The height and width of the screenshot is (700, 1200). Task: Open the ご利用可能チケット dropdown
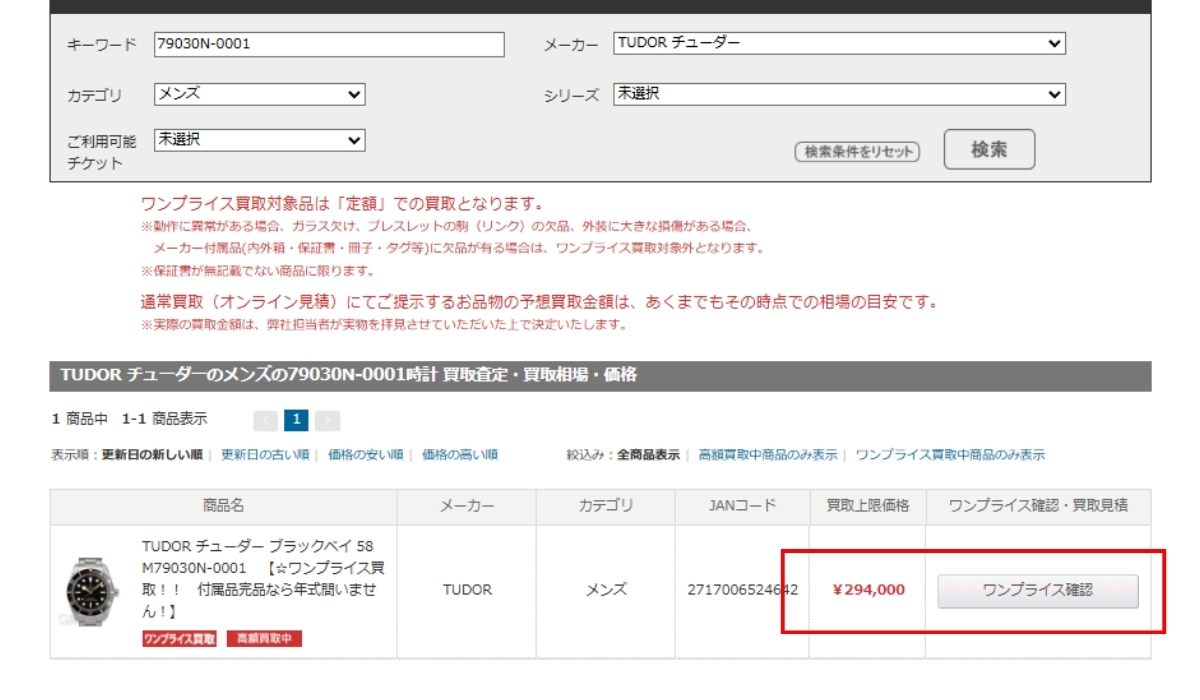click(x=260, y=141)
